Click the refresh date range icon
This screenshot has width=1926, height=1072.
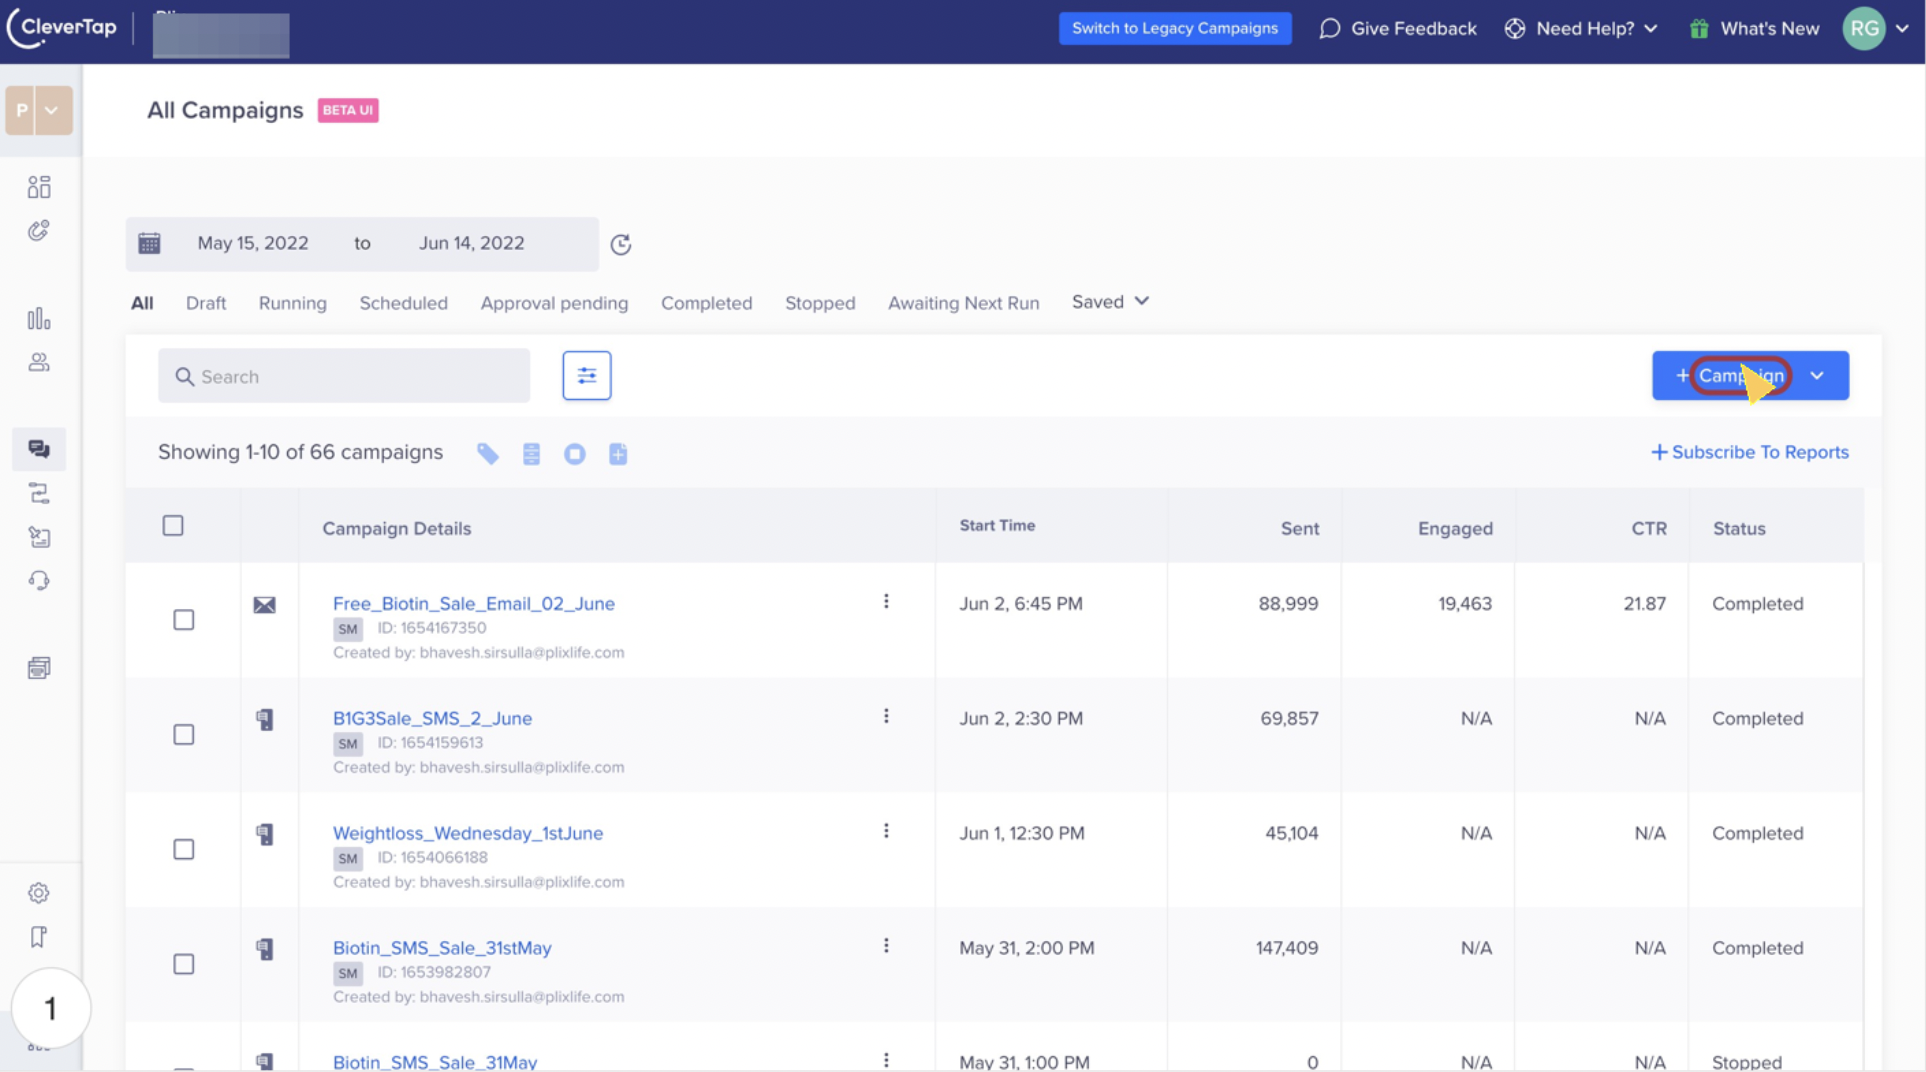point(621,244)
